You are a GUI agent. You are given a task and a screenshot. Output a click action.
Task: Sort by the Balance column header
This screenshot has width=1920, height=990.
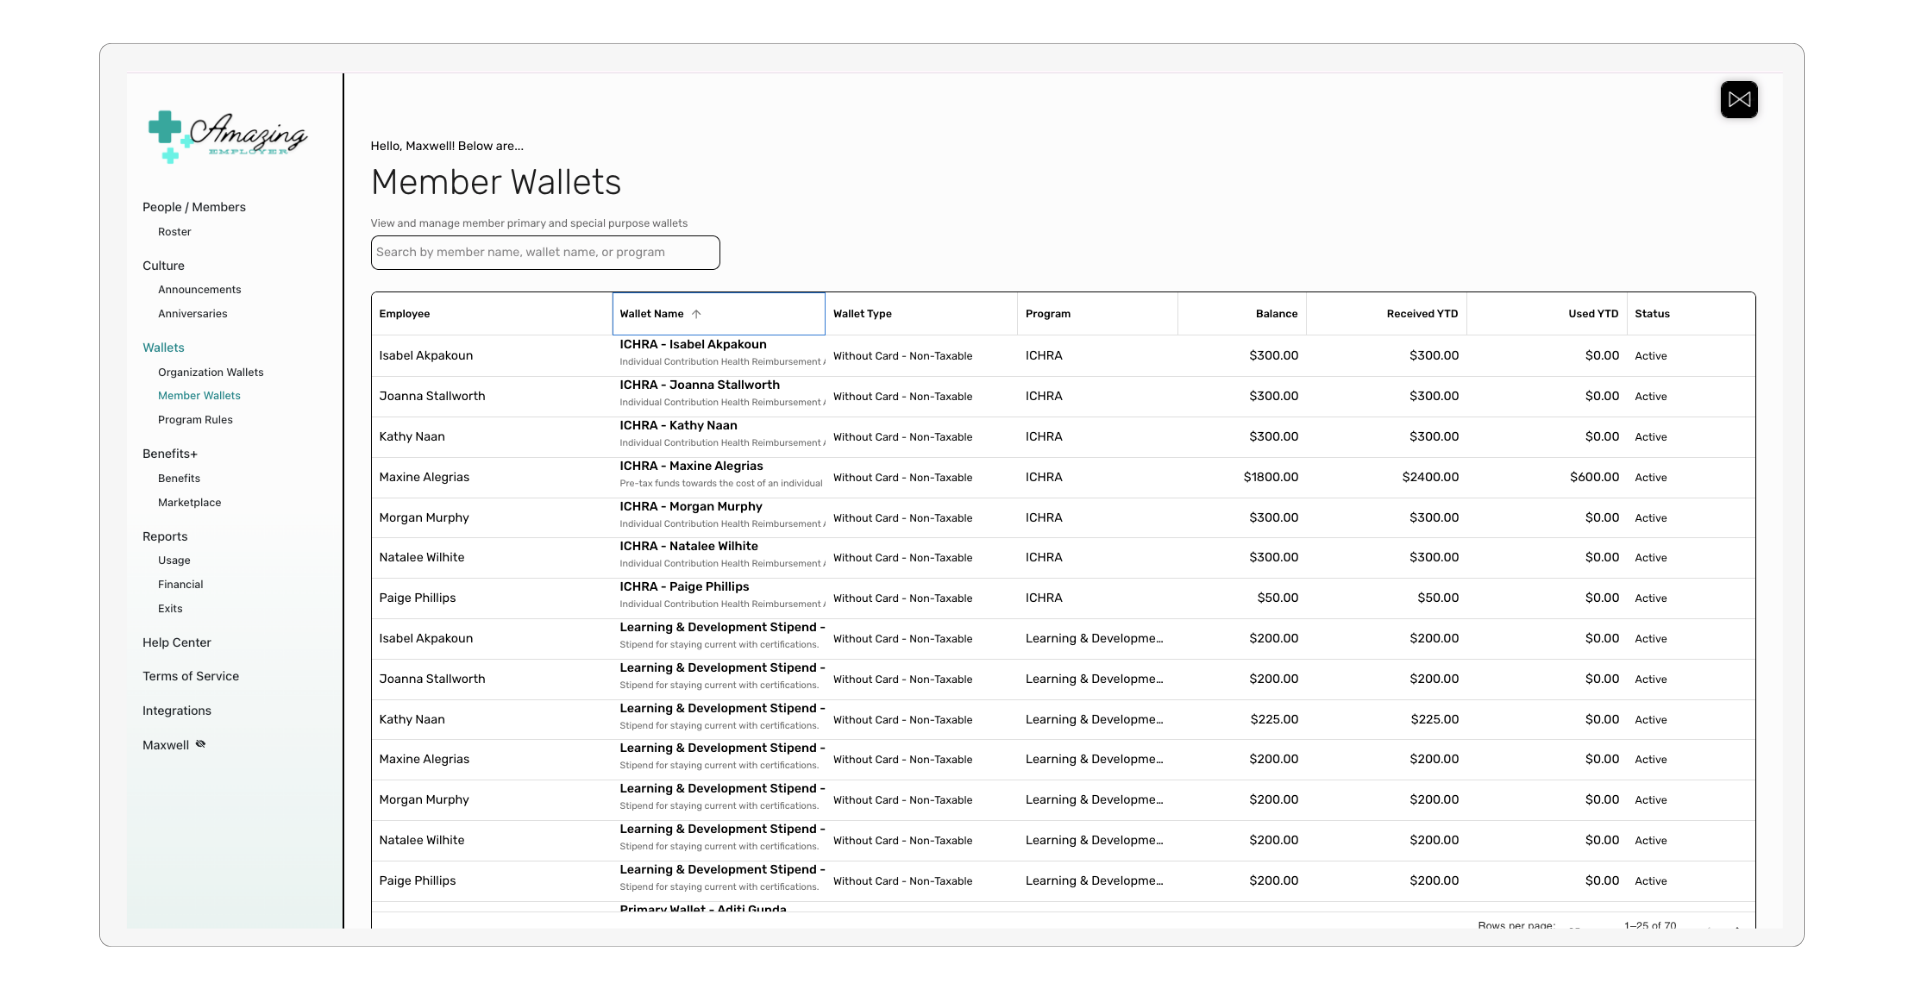pos(1276,314)
